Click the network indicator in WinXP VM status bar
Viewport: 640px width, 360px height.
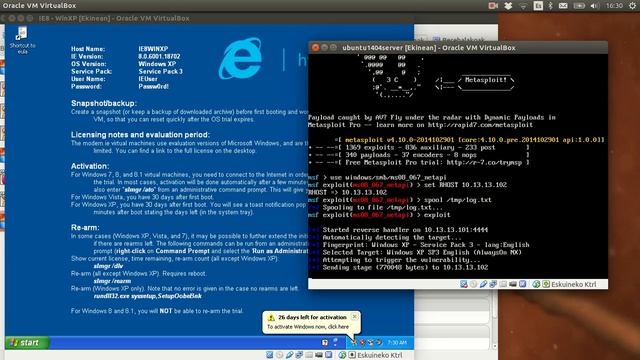coord(299,355)
